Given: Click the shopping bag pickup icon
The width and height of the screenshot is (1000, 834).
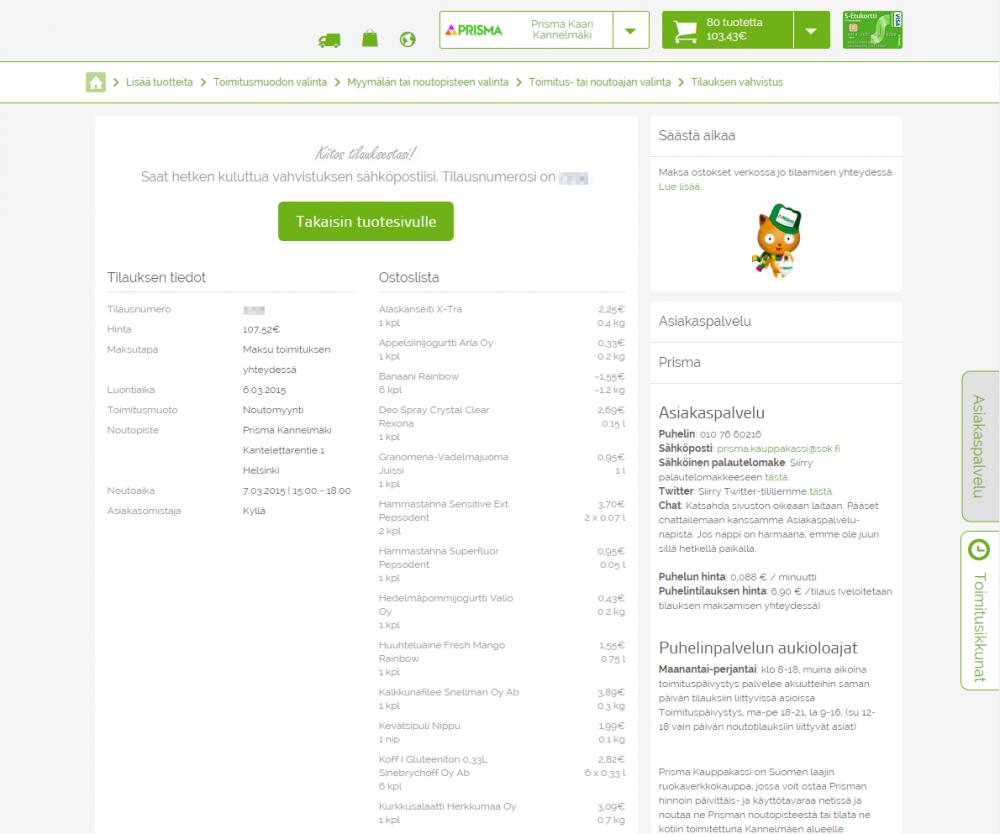Looking at the screenshot, I should click(370, 38).
